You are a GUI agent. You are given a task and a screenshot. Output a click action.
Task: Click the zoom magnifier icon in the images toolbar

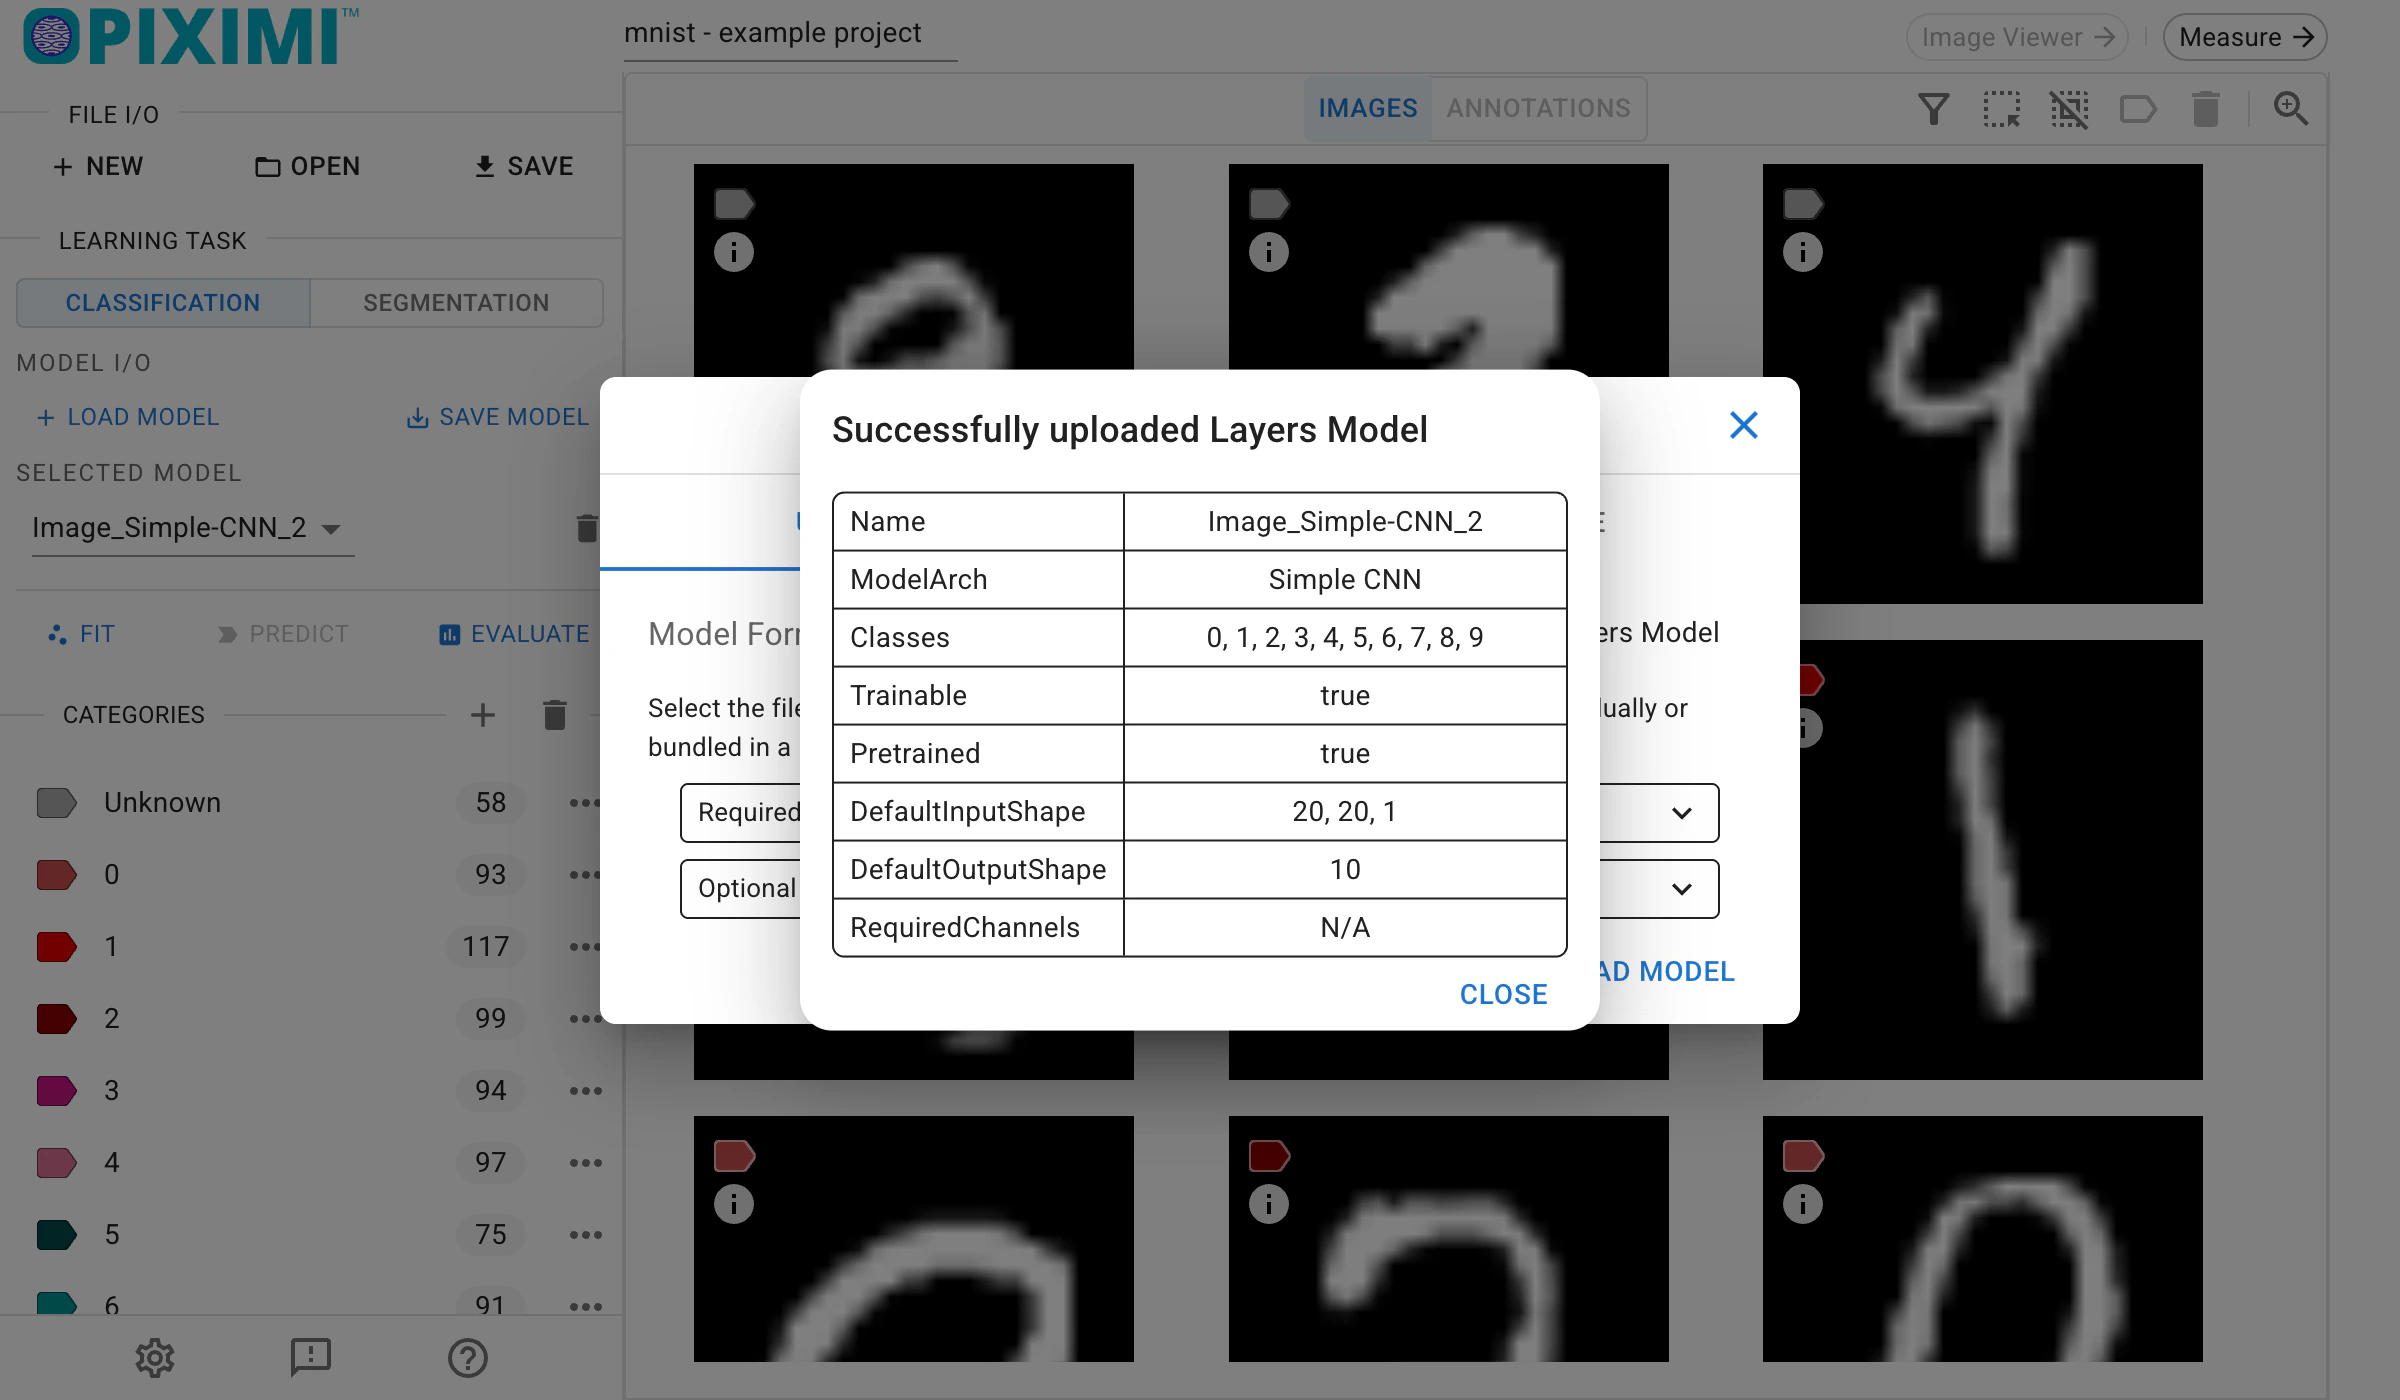[x=2290, y=108]
